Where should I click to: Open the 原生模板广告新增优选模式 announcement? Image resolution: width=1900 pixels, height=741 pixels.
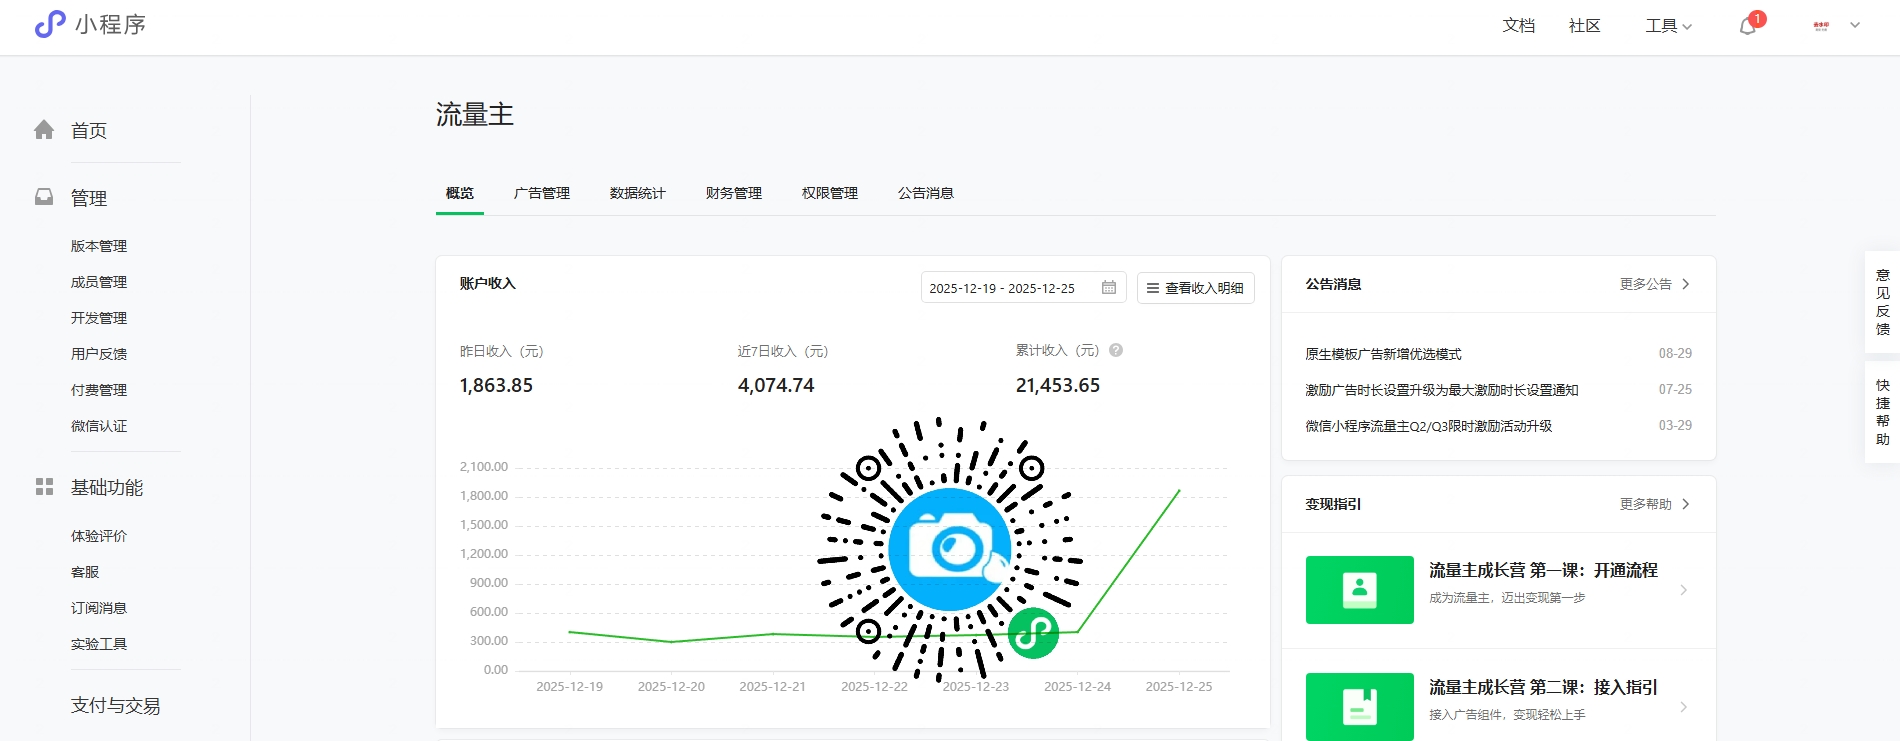[x=1383, y=354]
